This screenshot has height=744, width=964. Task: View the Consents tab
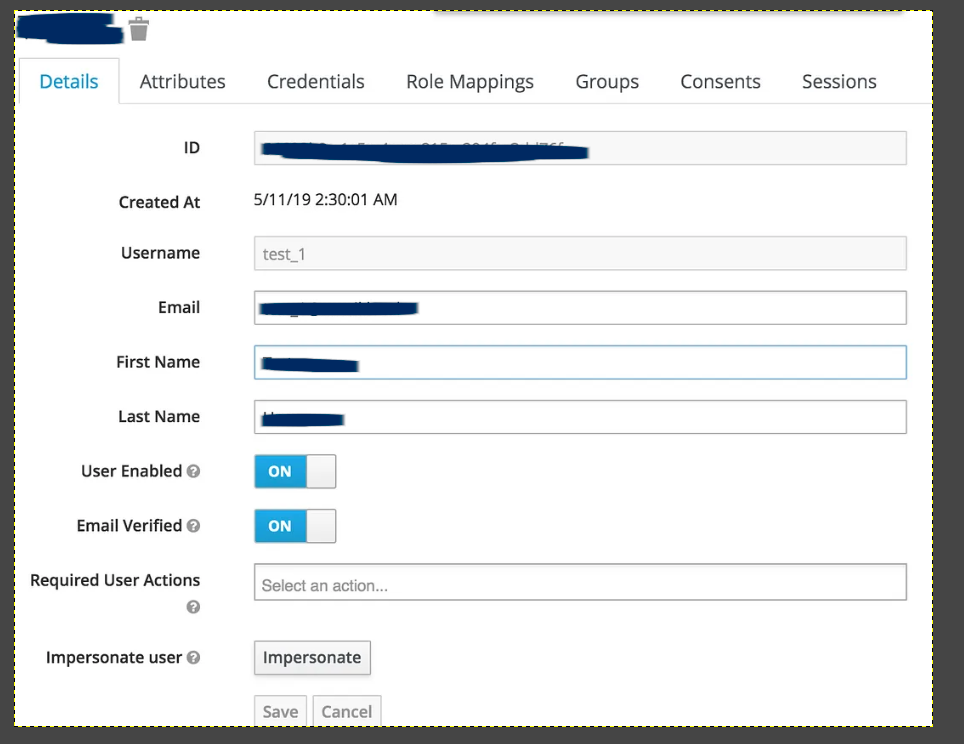720,82
